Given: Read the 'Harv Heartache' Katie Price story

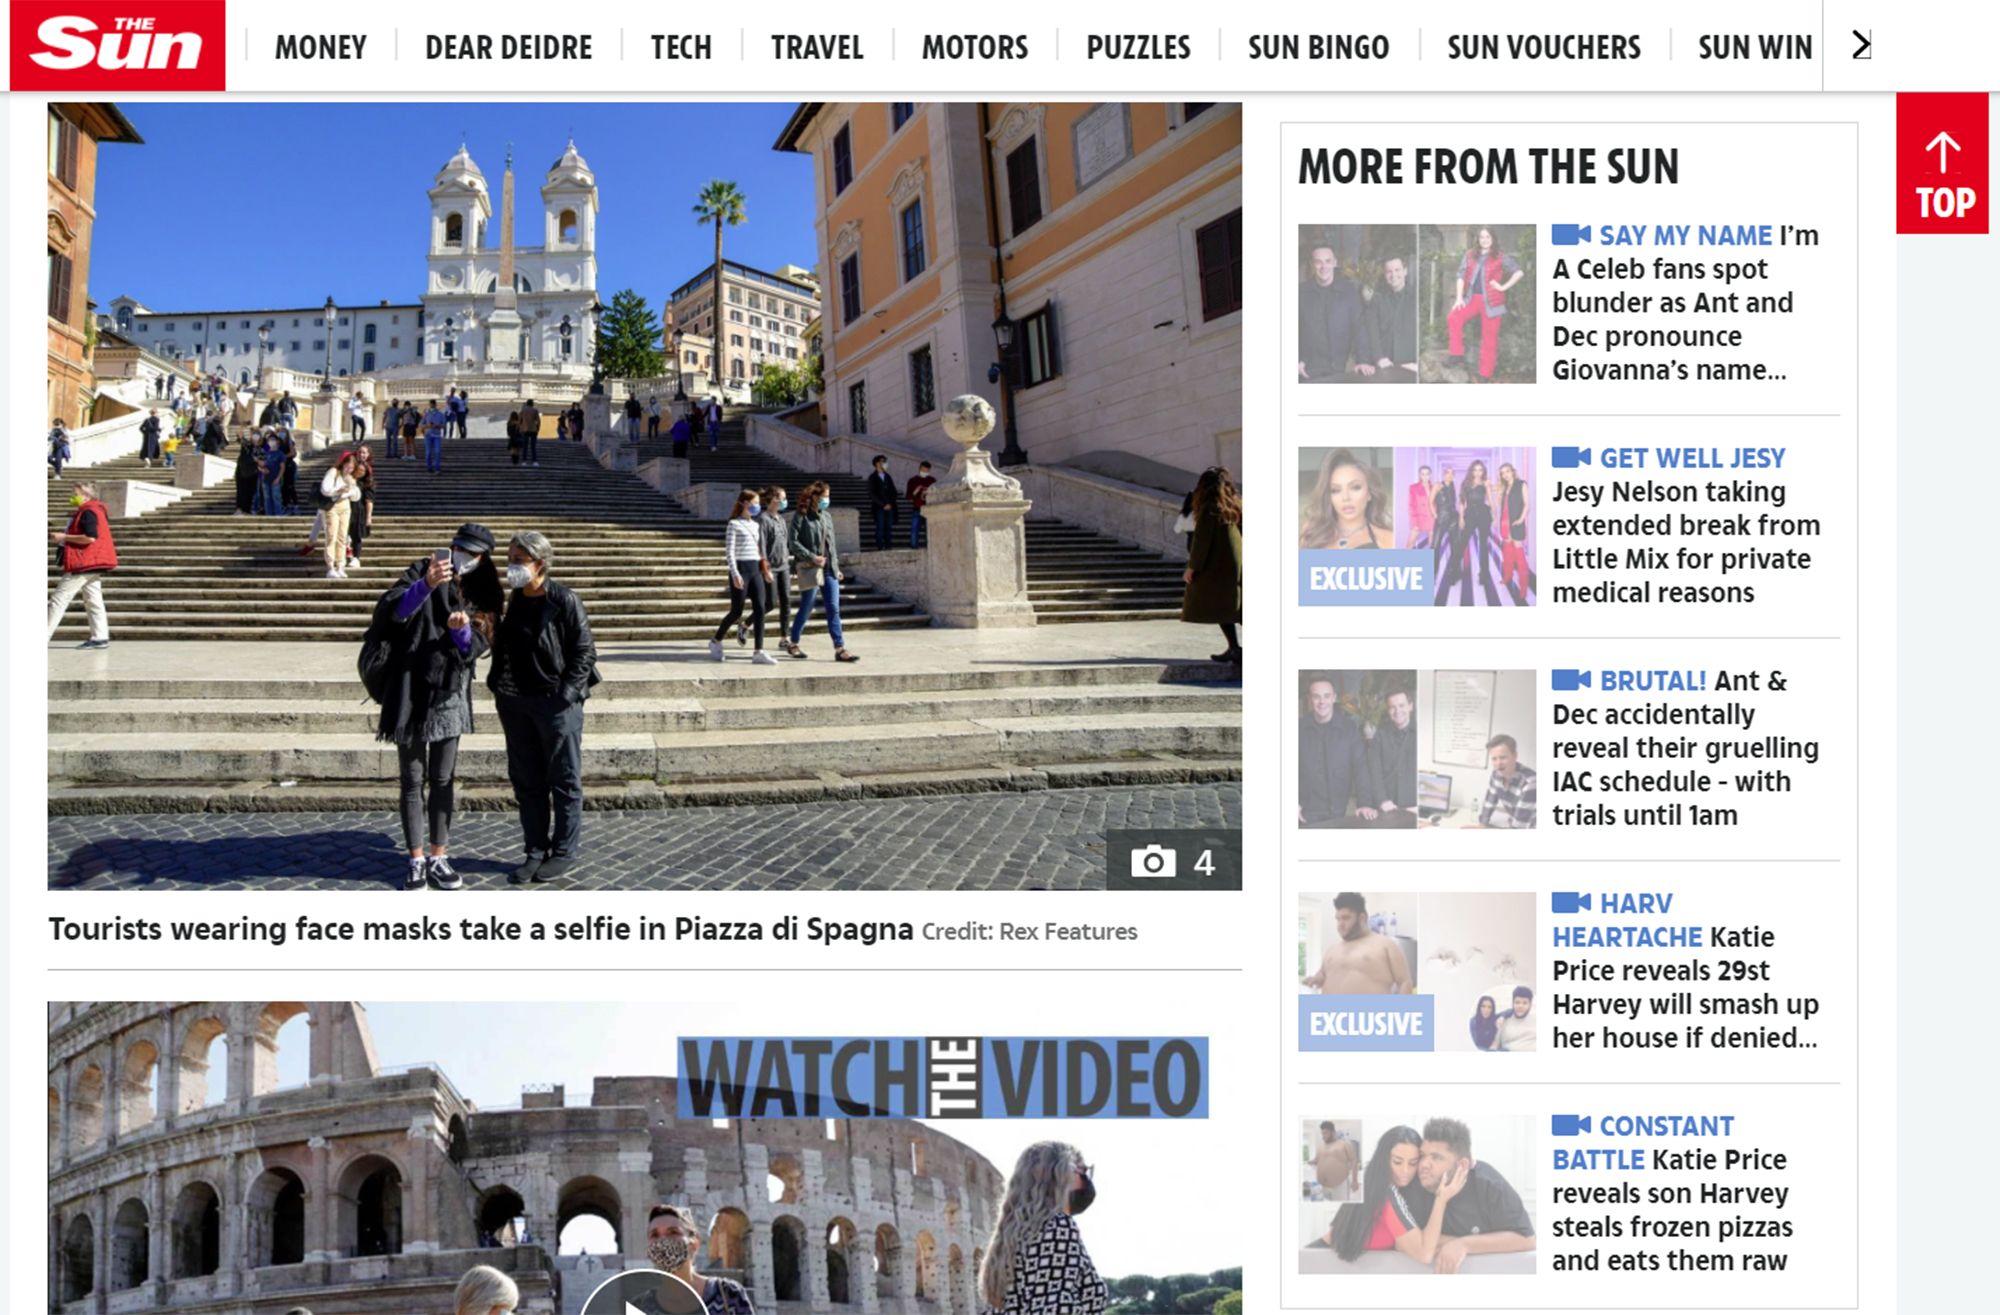Looking at the screenshot, I should point(1685,971).
